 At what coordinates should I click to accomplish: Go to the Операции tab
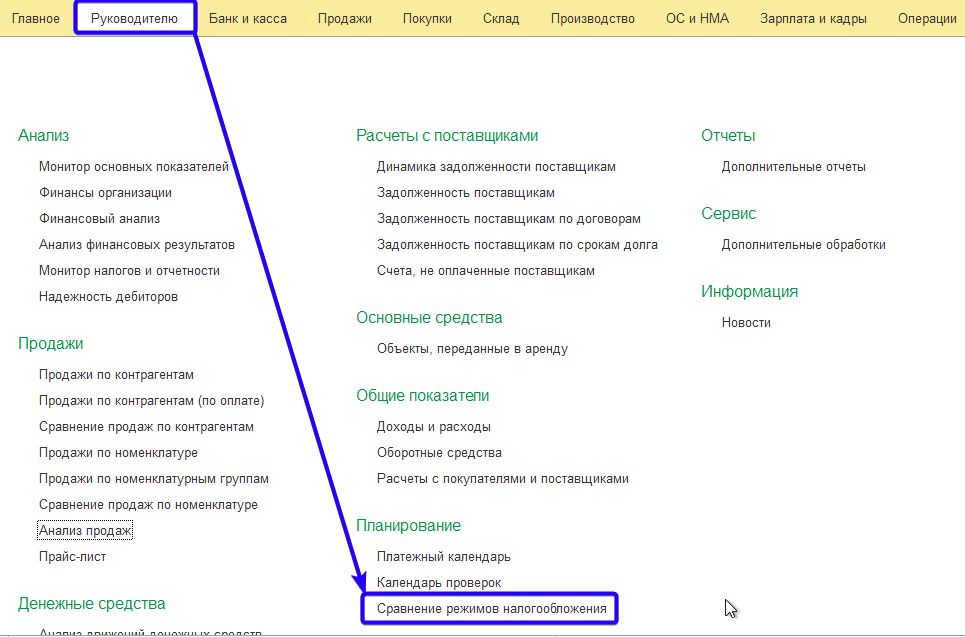point(927,18)
